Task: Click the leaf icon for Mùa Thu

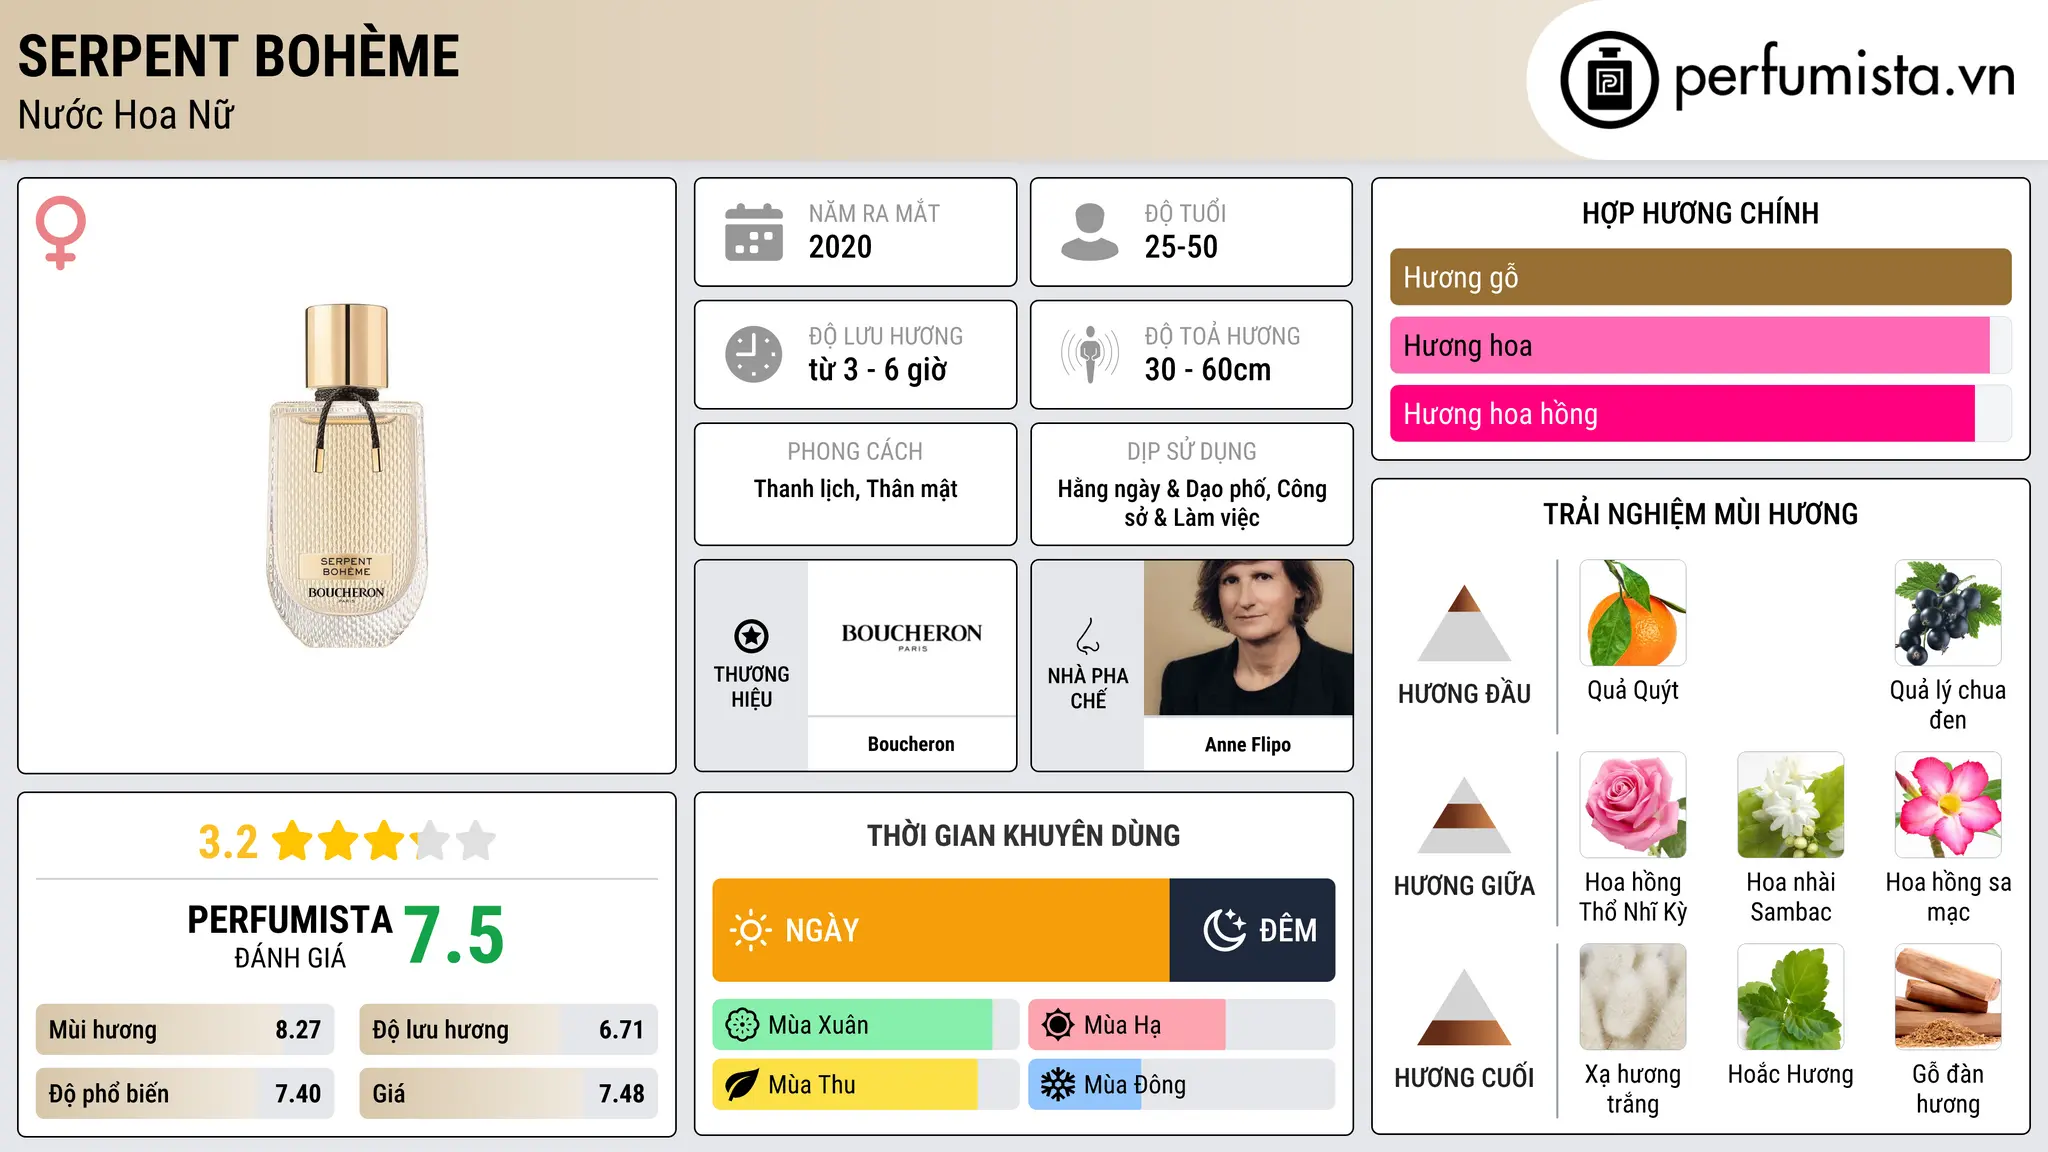Action: pyautogui.click(x=742, y=1085)
